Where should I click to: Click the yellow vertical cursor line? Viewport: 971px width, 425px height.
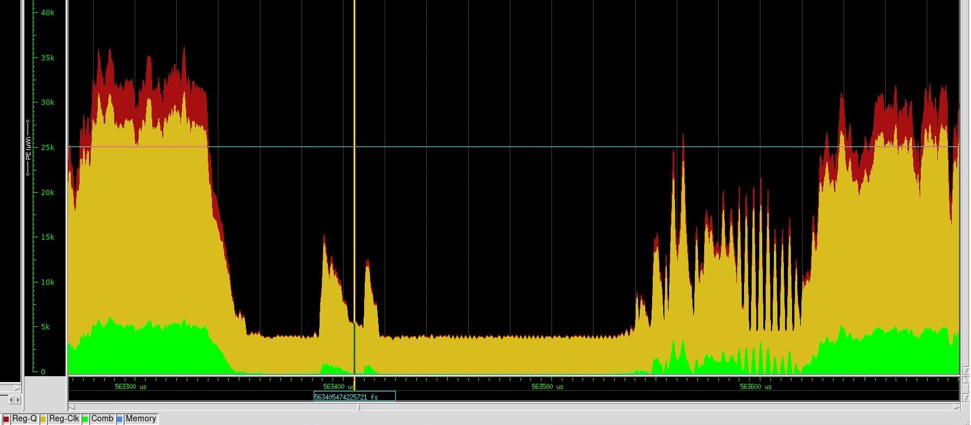(x=354, y=200)
